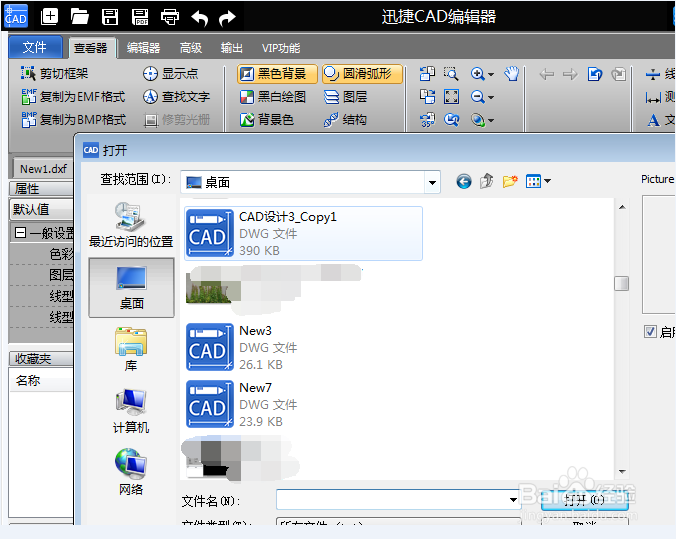Go back with the dialog back arrow
The image size is (676, 539).
(463, 182)
